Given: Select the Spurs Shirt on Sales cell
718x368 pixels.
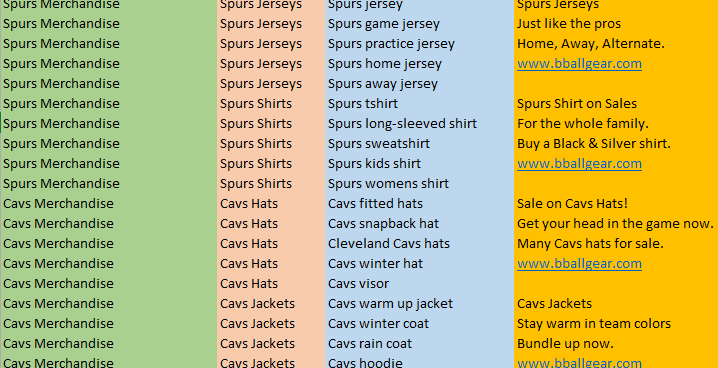Looking at the screenshot, I should (616, 104).
